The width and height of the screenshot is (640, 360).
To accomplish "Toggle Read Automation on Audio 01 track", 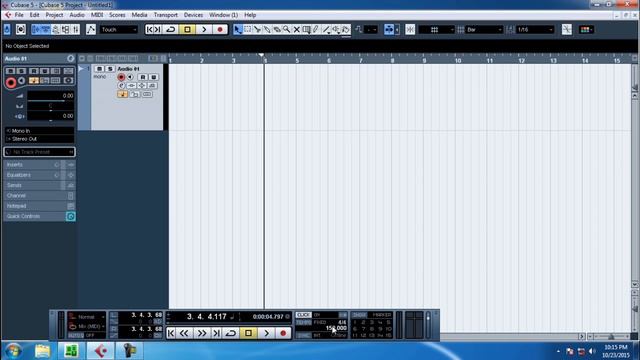I will pos(142,77).
